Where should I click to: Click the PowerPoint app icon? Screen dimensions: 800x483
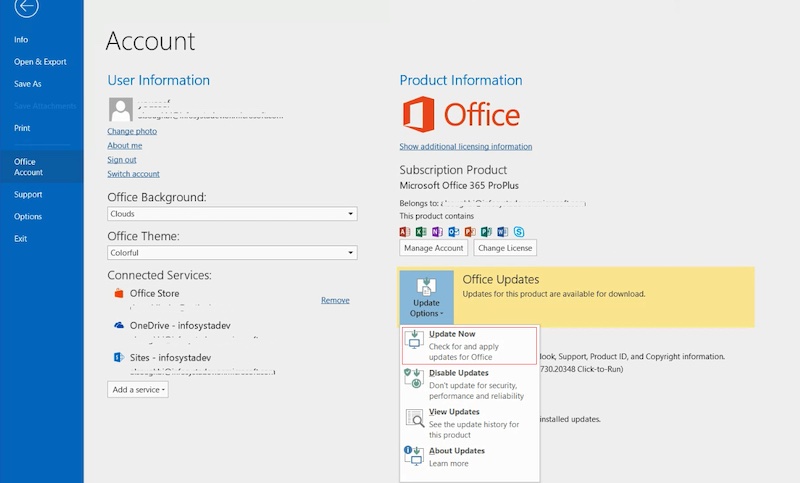(470, 232)
